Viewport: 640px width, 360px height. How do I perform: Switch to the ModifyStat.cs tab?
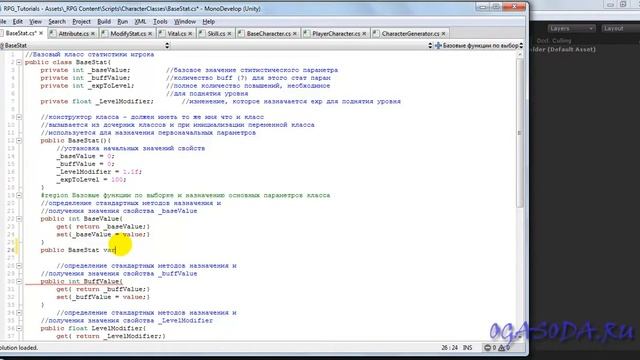tap(127, 33)
